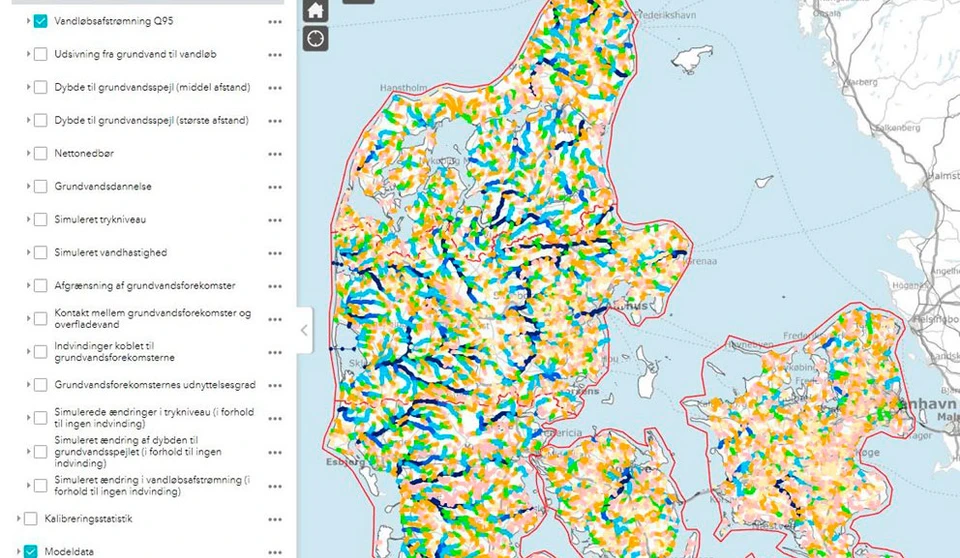Uncheck the Vandløbsafstrømning Q95 layer

(40, 21)
